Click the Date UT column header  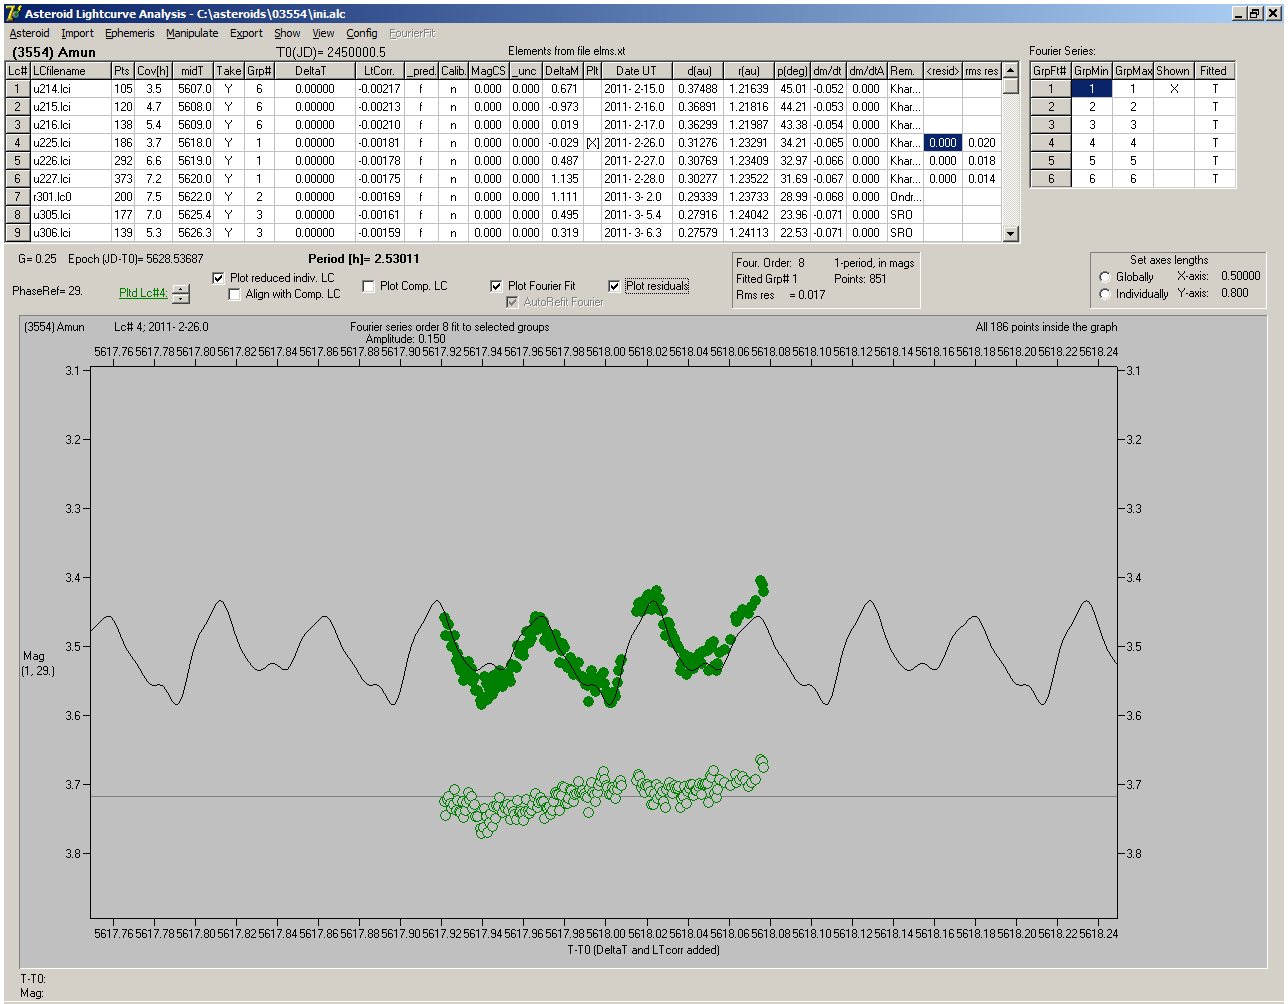pyautogui.click(x=636, y=71)
